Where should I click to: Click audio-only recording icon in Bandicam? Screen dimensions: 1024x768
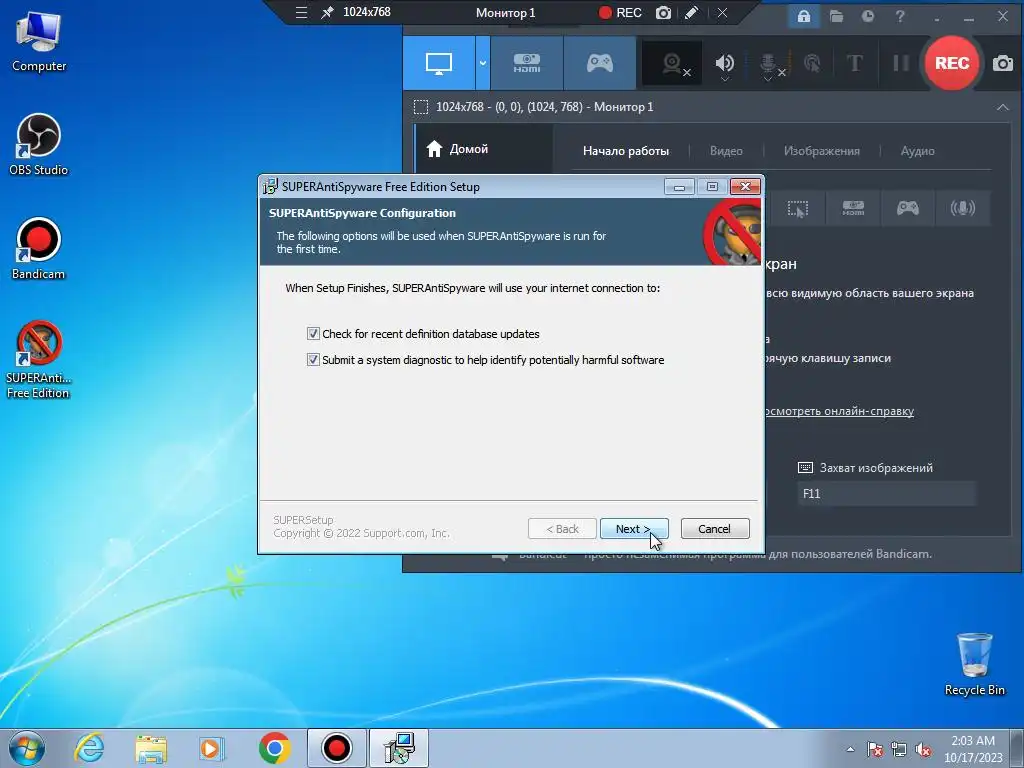tap(963, 208)
